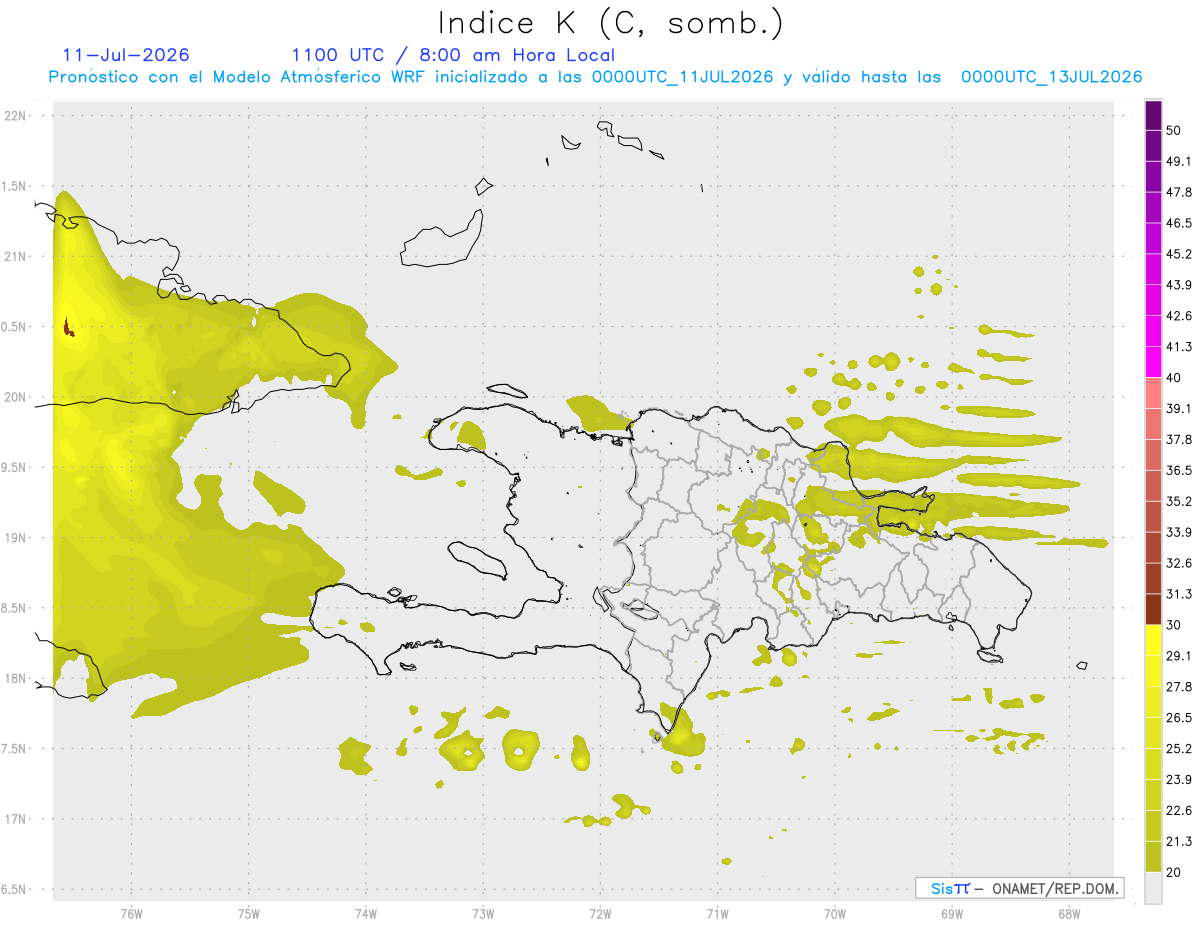The width and height of the screenshot is (1200, 927).
Task: Click the latitude label "19N"
Action: tap(16, 538)
